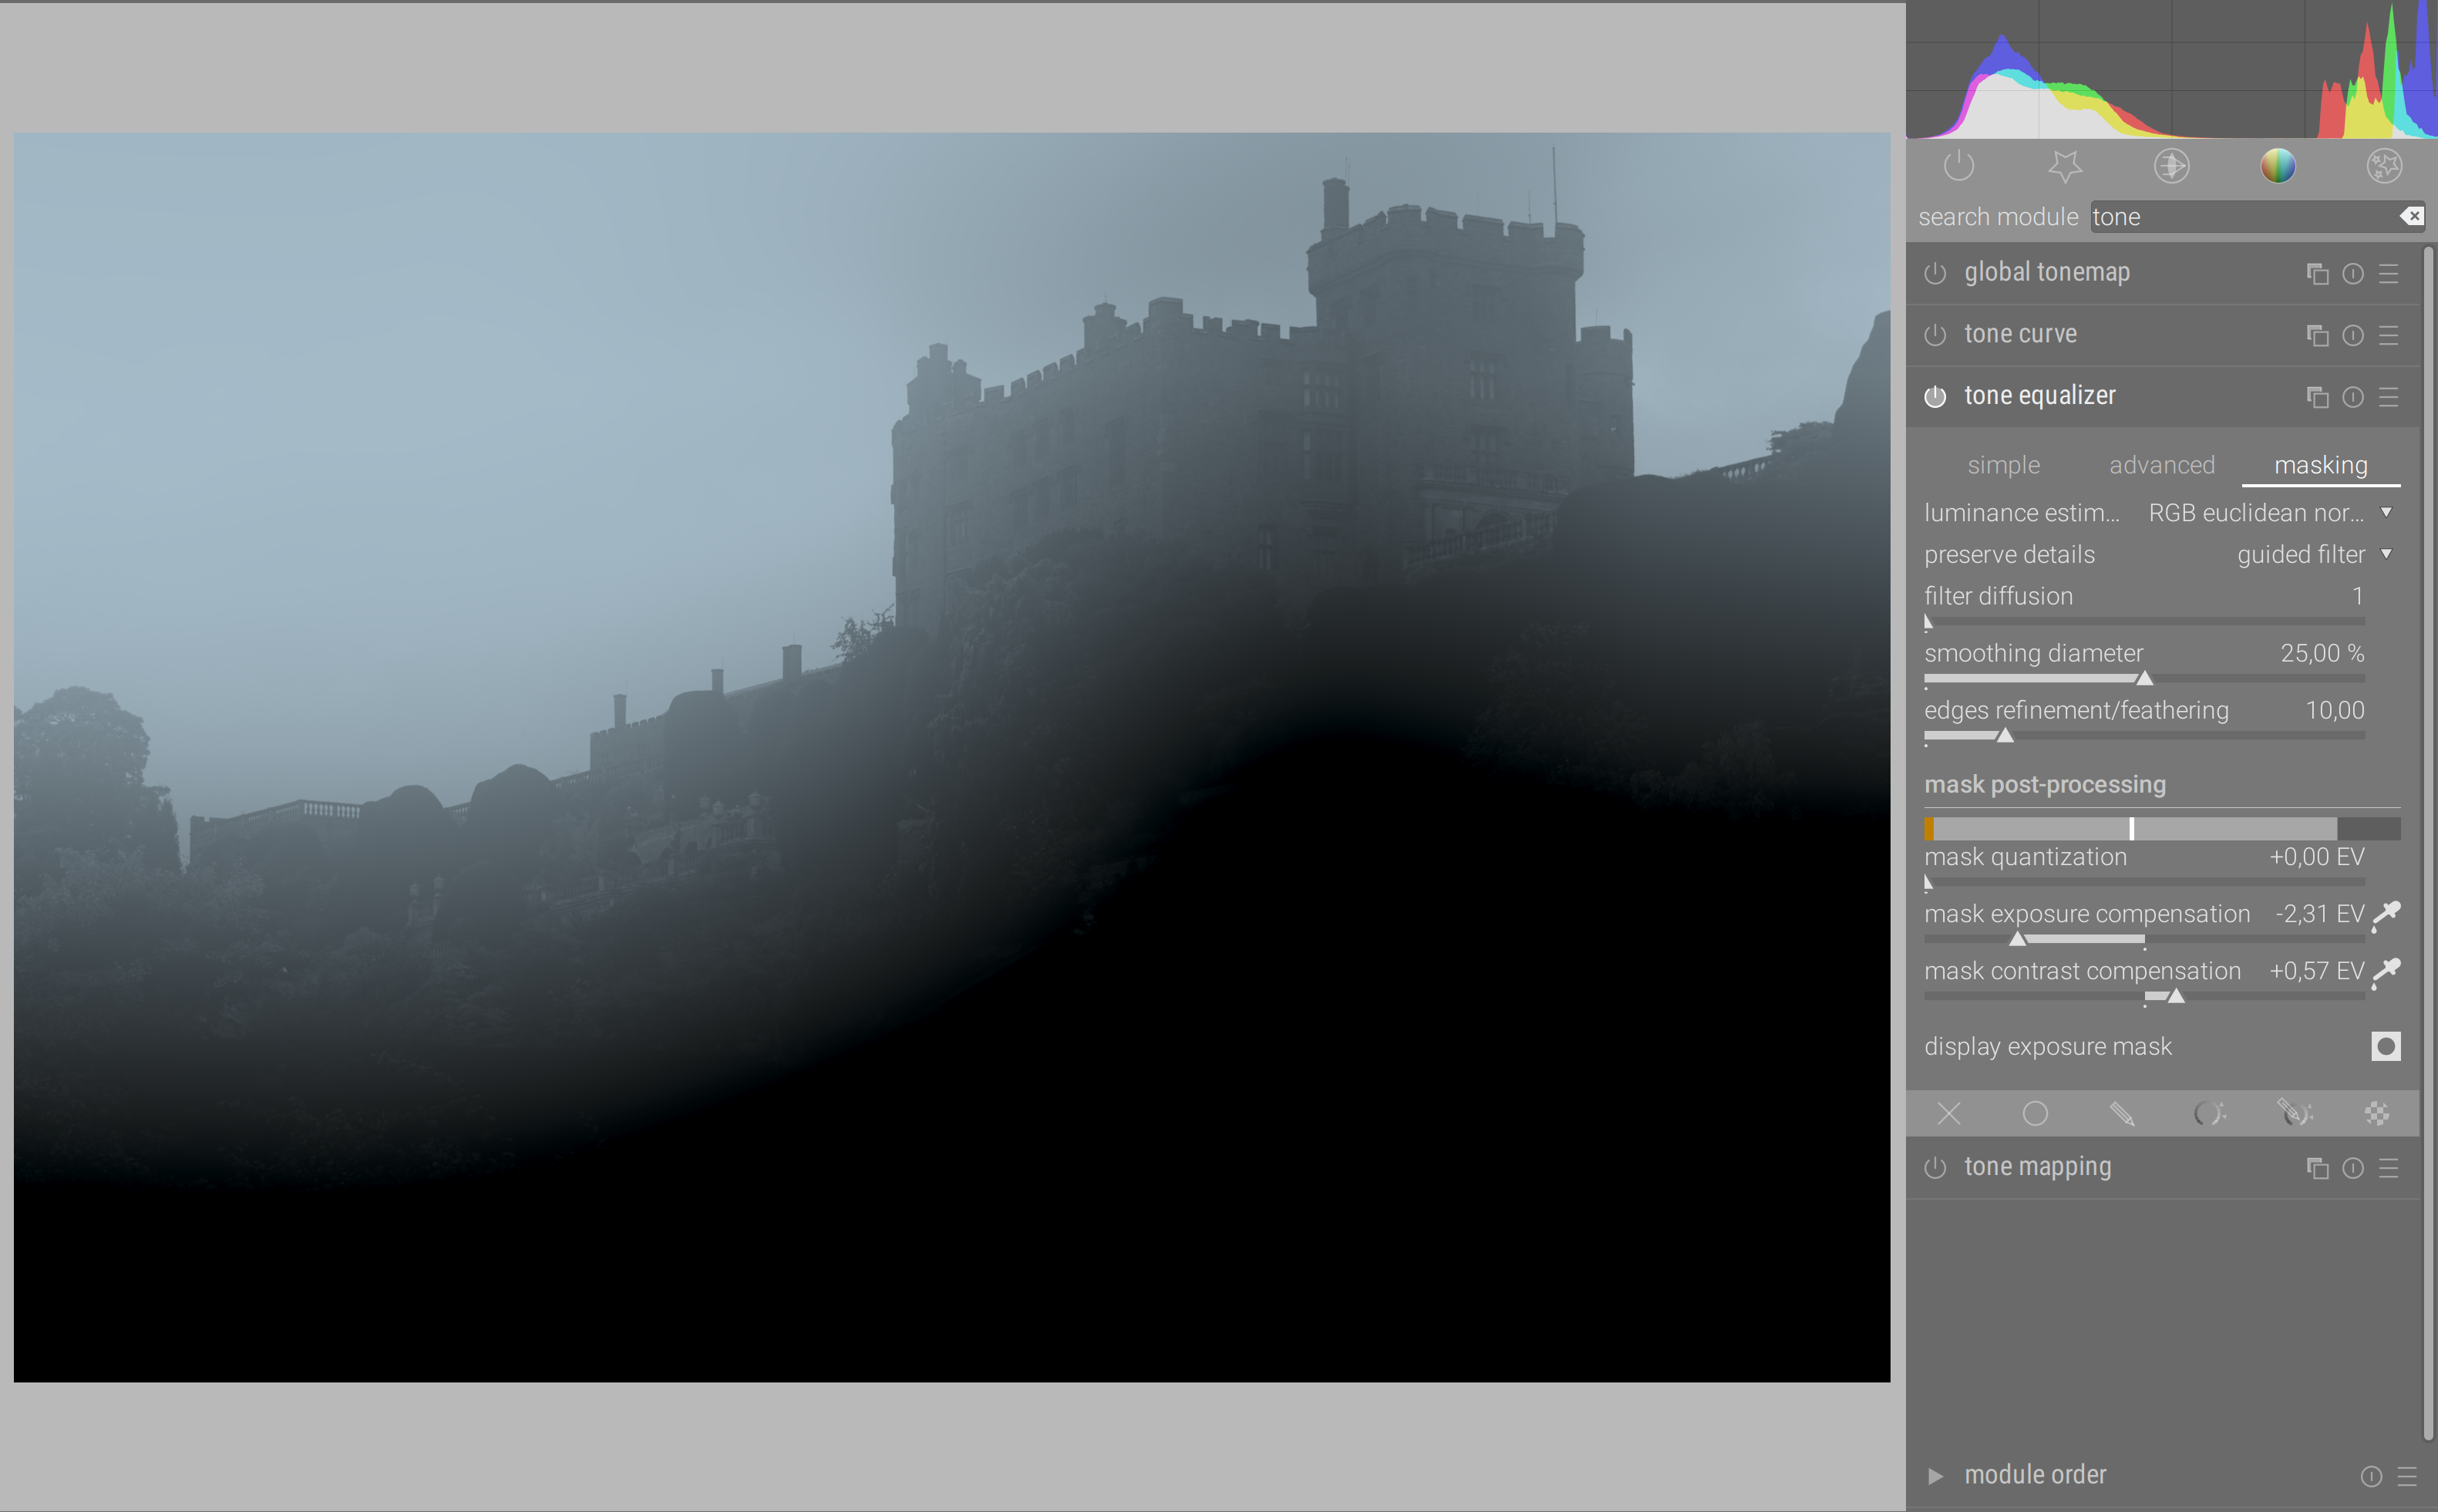Pick mask contrast compensation with eyedropper
Viewport: 2438px width, 1512px height.
(2387, 971)
